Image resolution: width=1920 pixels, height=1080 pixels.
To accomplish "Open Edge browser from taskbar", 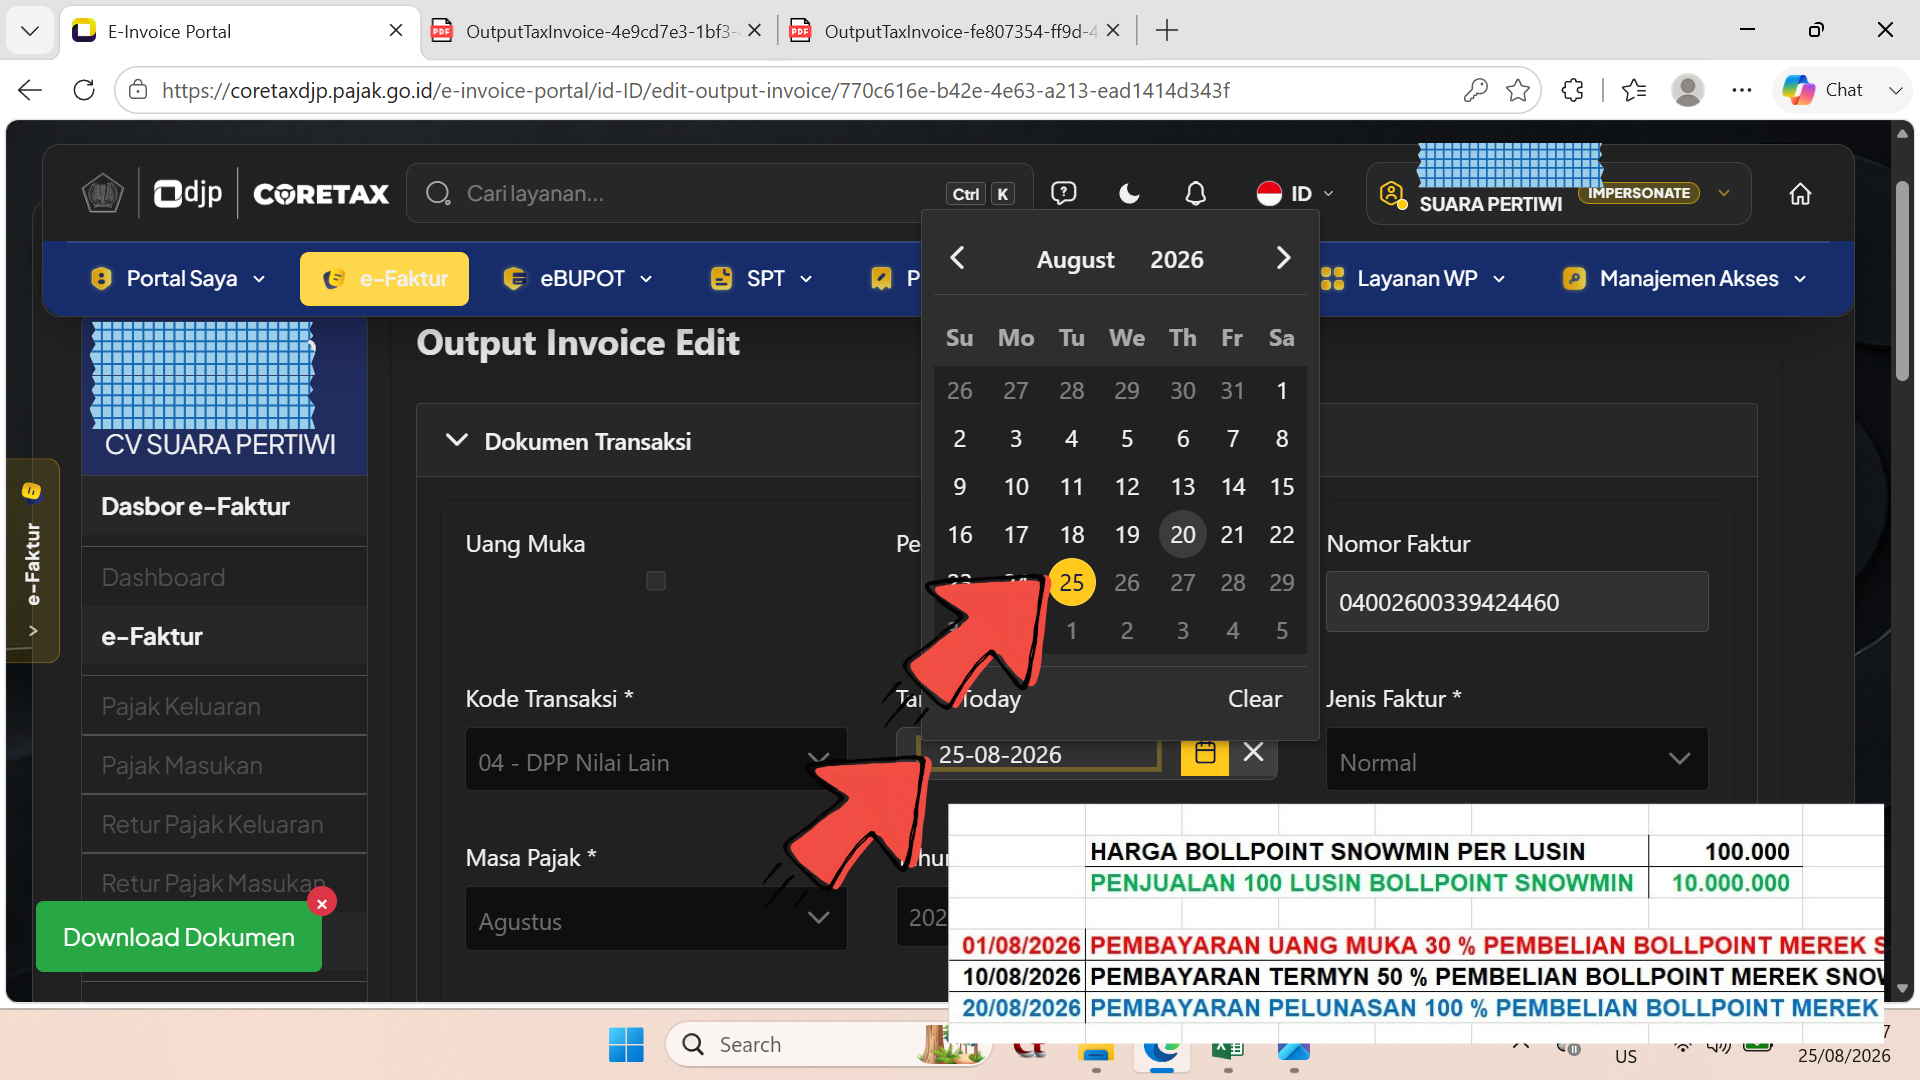I will [1162, 1046].
